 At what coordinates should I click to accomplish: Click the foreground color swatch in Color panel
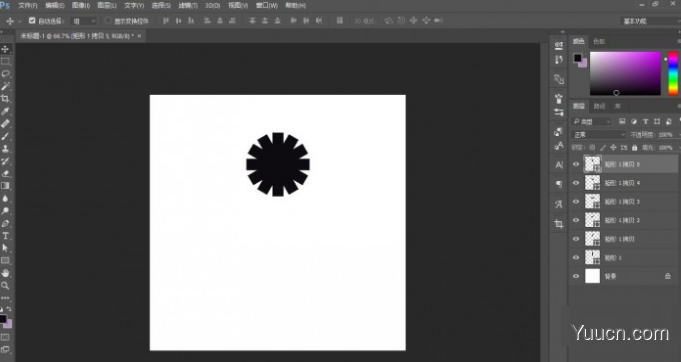coord(578,58)
